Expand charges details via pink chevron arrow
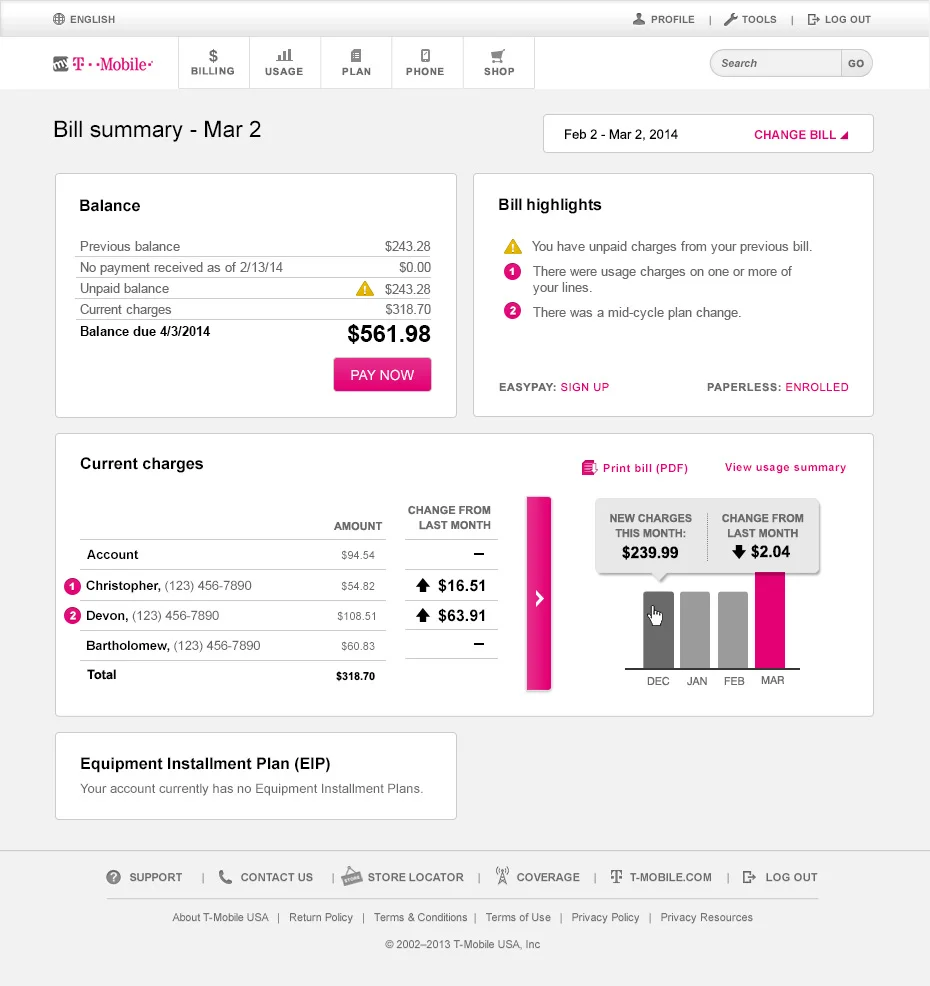930x986 pixels. 539,593
